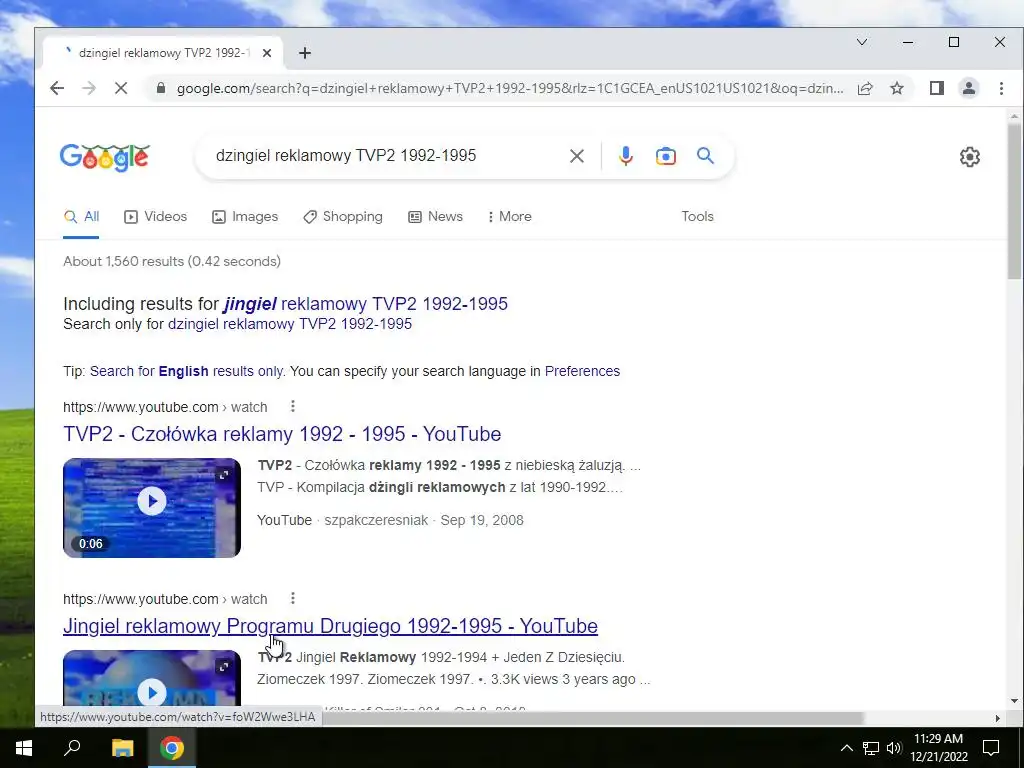Click the magnifying glass search button
The width and height of the screenshot is (1024, 768).
point(705,156)
